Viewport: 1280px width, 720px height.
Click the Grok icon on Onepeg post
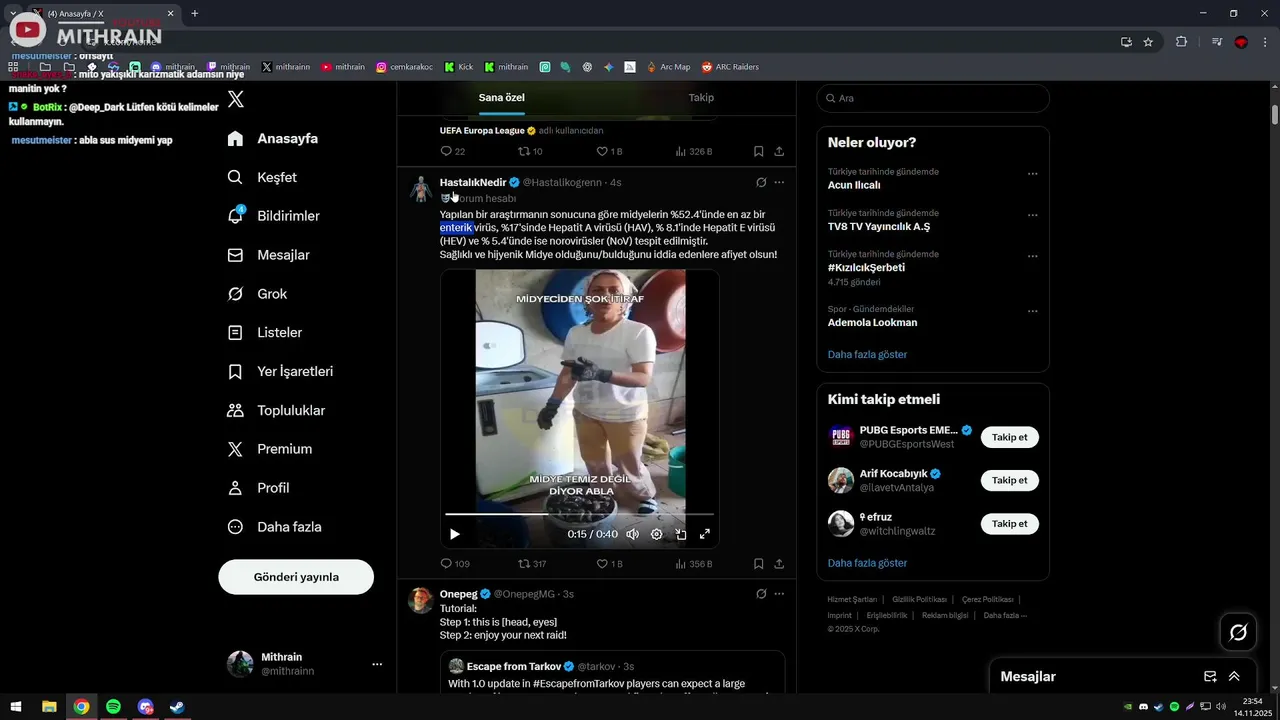point(761,594)
